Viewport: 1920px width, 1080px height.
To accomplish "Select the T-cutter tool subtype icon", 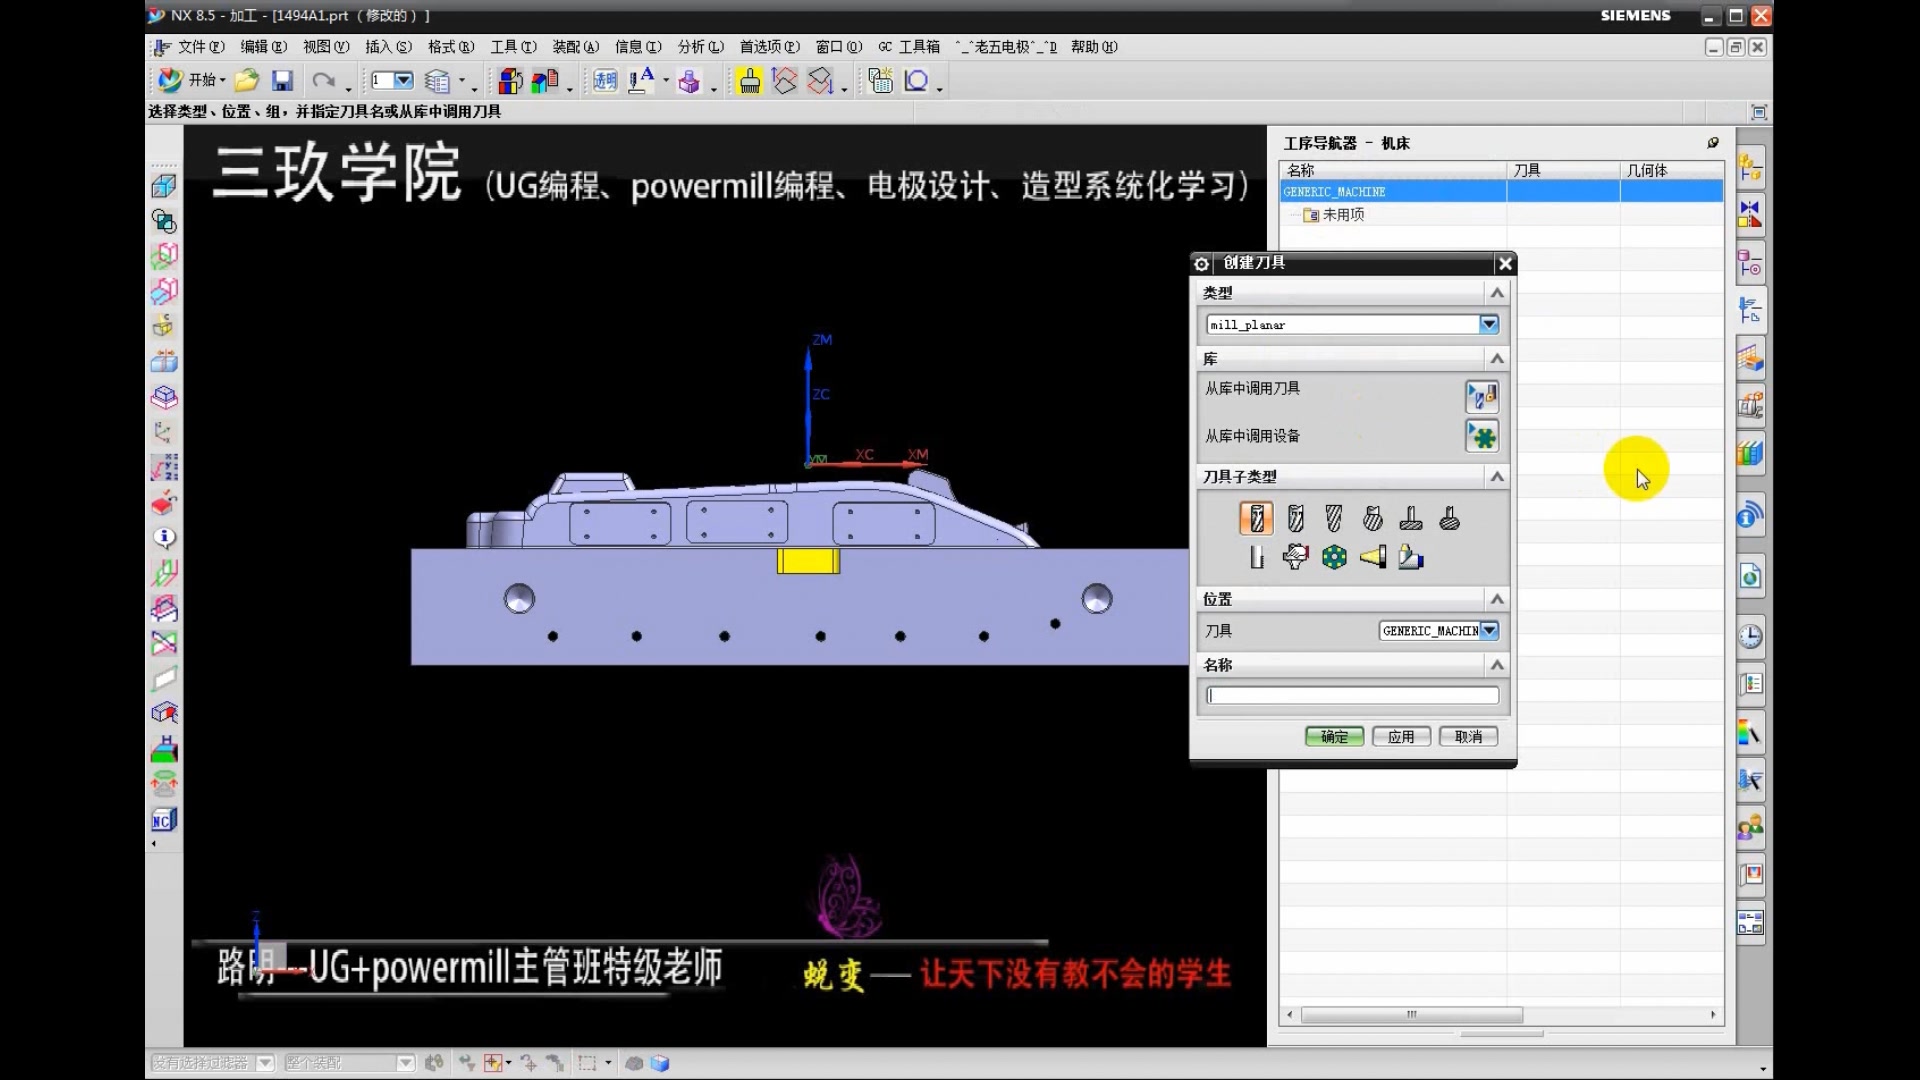I will 1411,518.
